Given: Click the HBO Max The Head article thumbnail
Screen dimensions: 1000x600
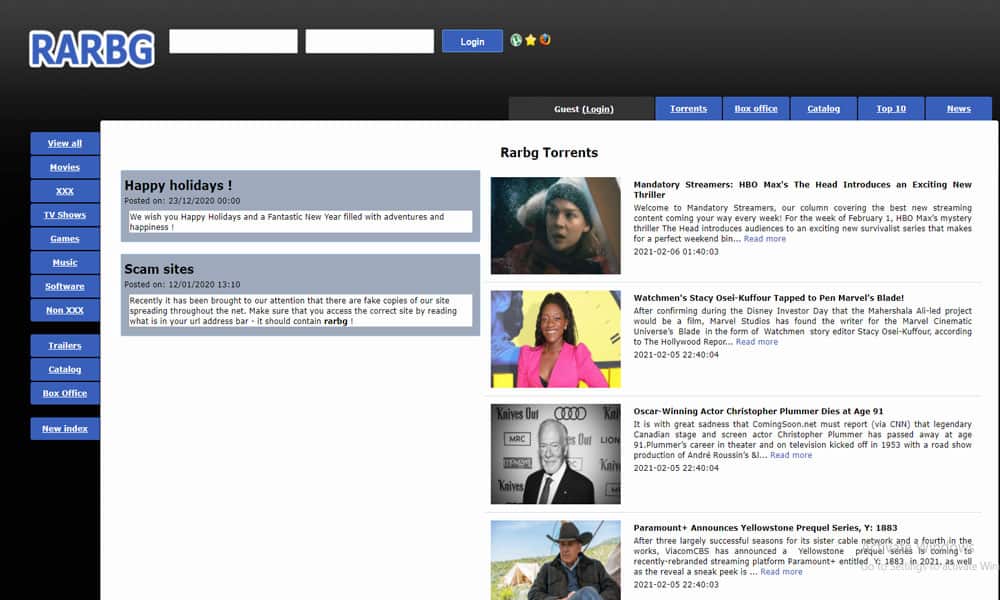Looking at the screenshot, I should pos(555,226).
